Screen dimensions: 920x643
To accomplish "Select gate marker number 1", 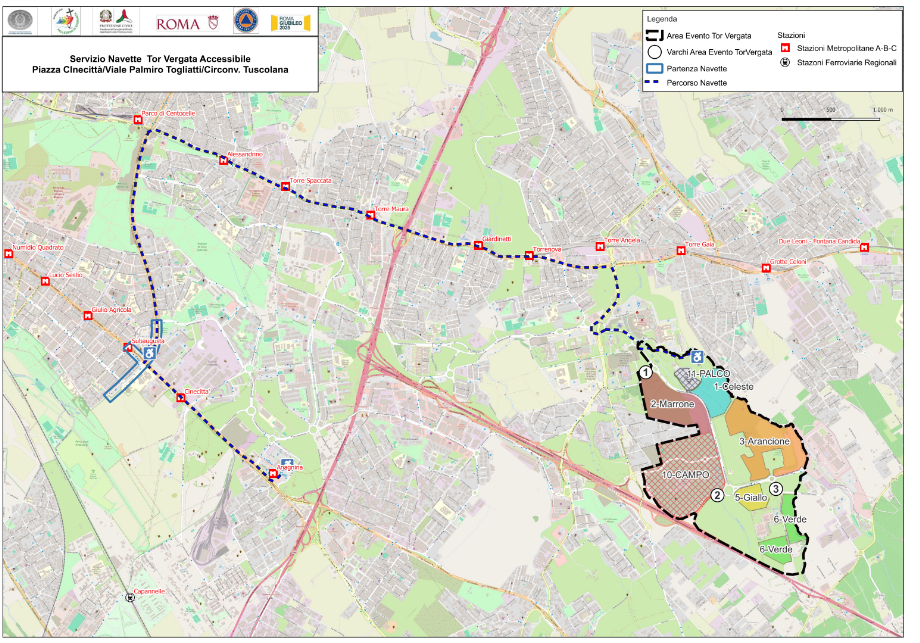I will pyautogui.click(x=646, y=372).
